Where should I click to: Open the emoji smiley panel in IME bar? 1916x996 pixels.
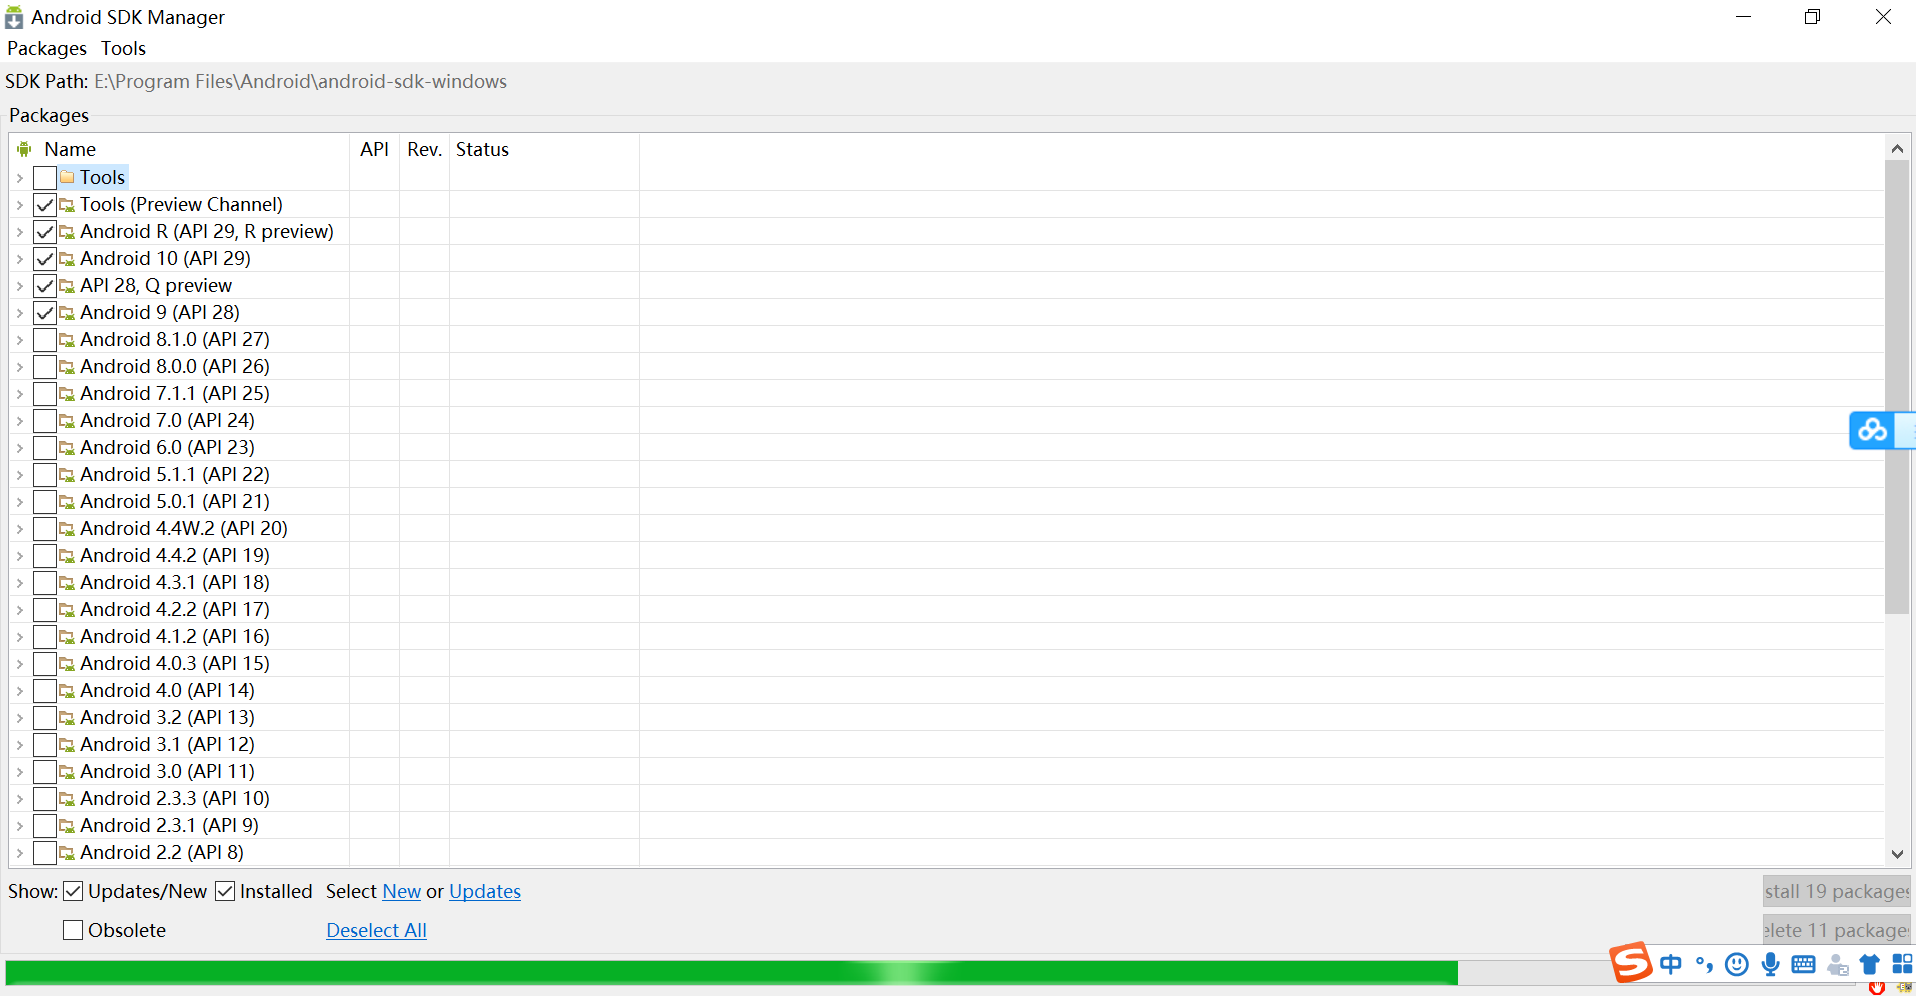click(1737, 964)
